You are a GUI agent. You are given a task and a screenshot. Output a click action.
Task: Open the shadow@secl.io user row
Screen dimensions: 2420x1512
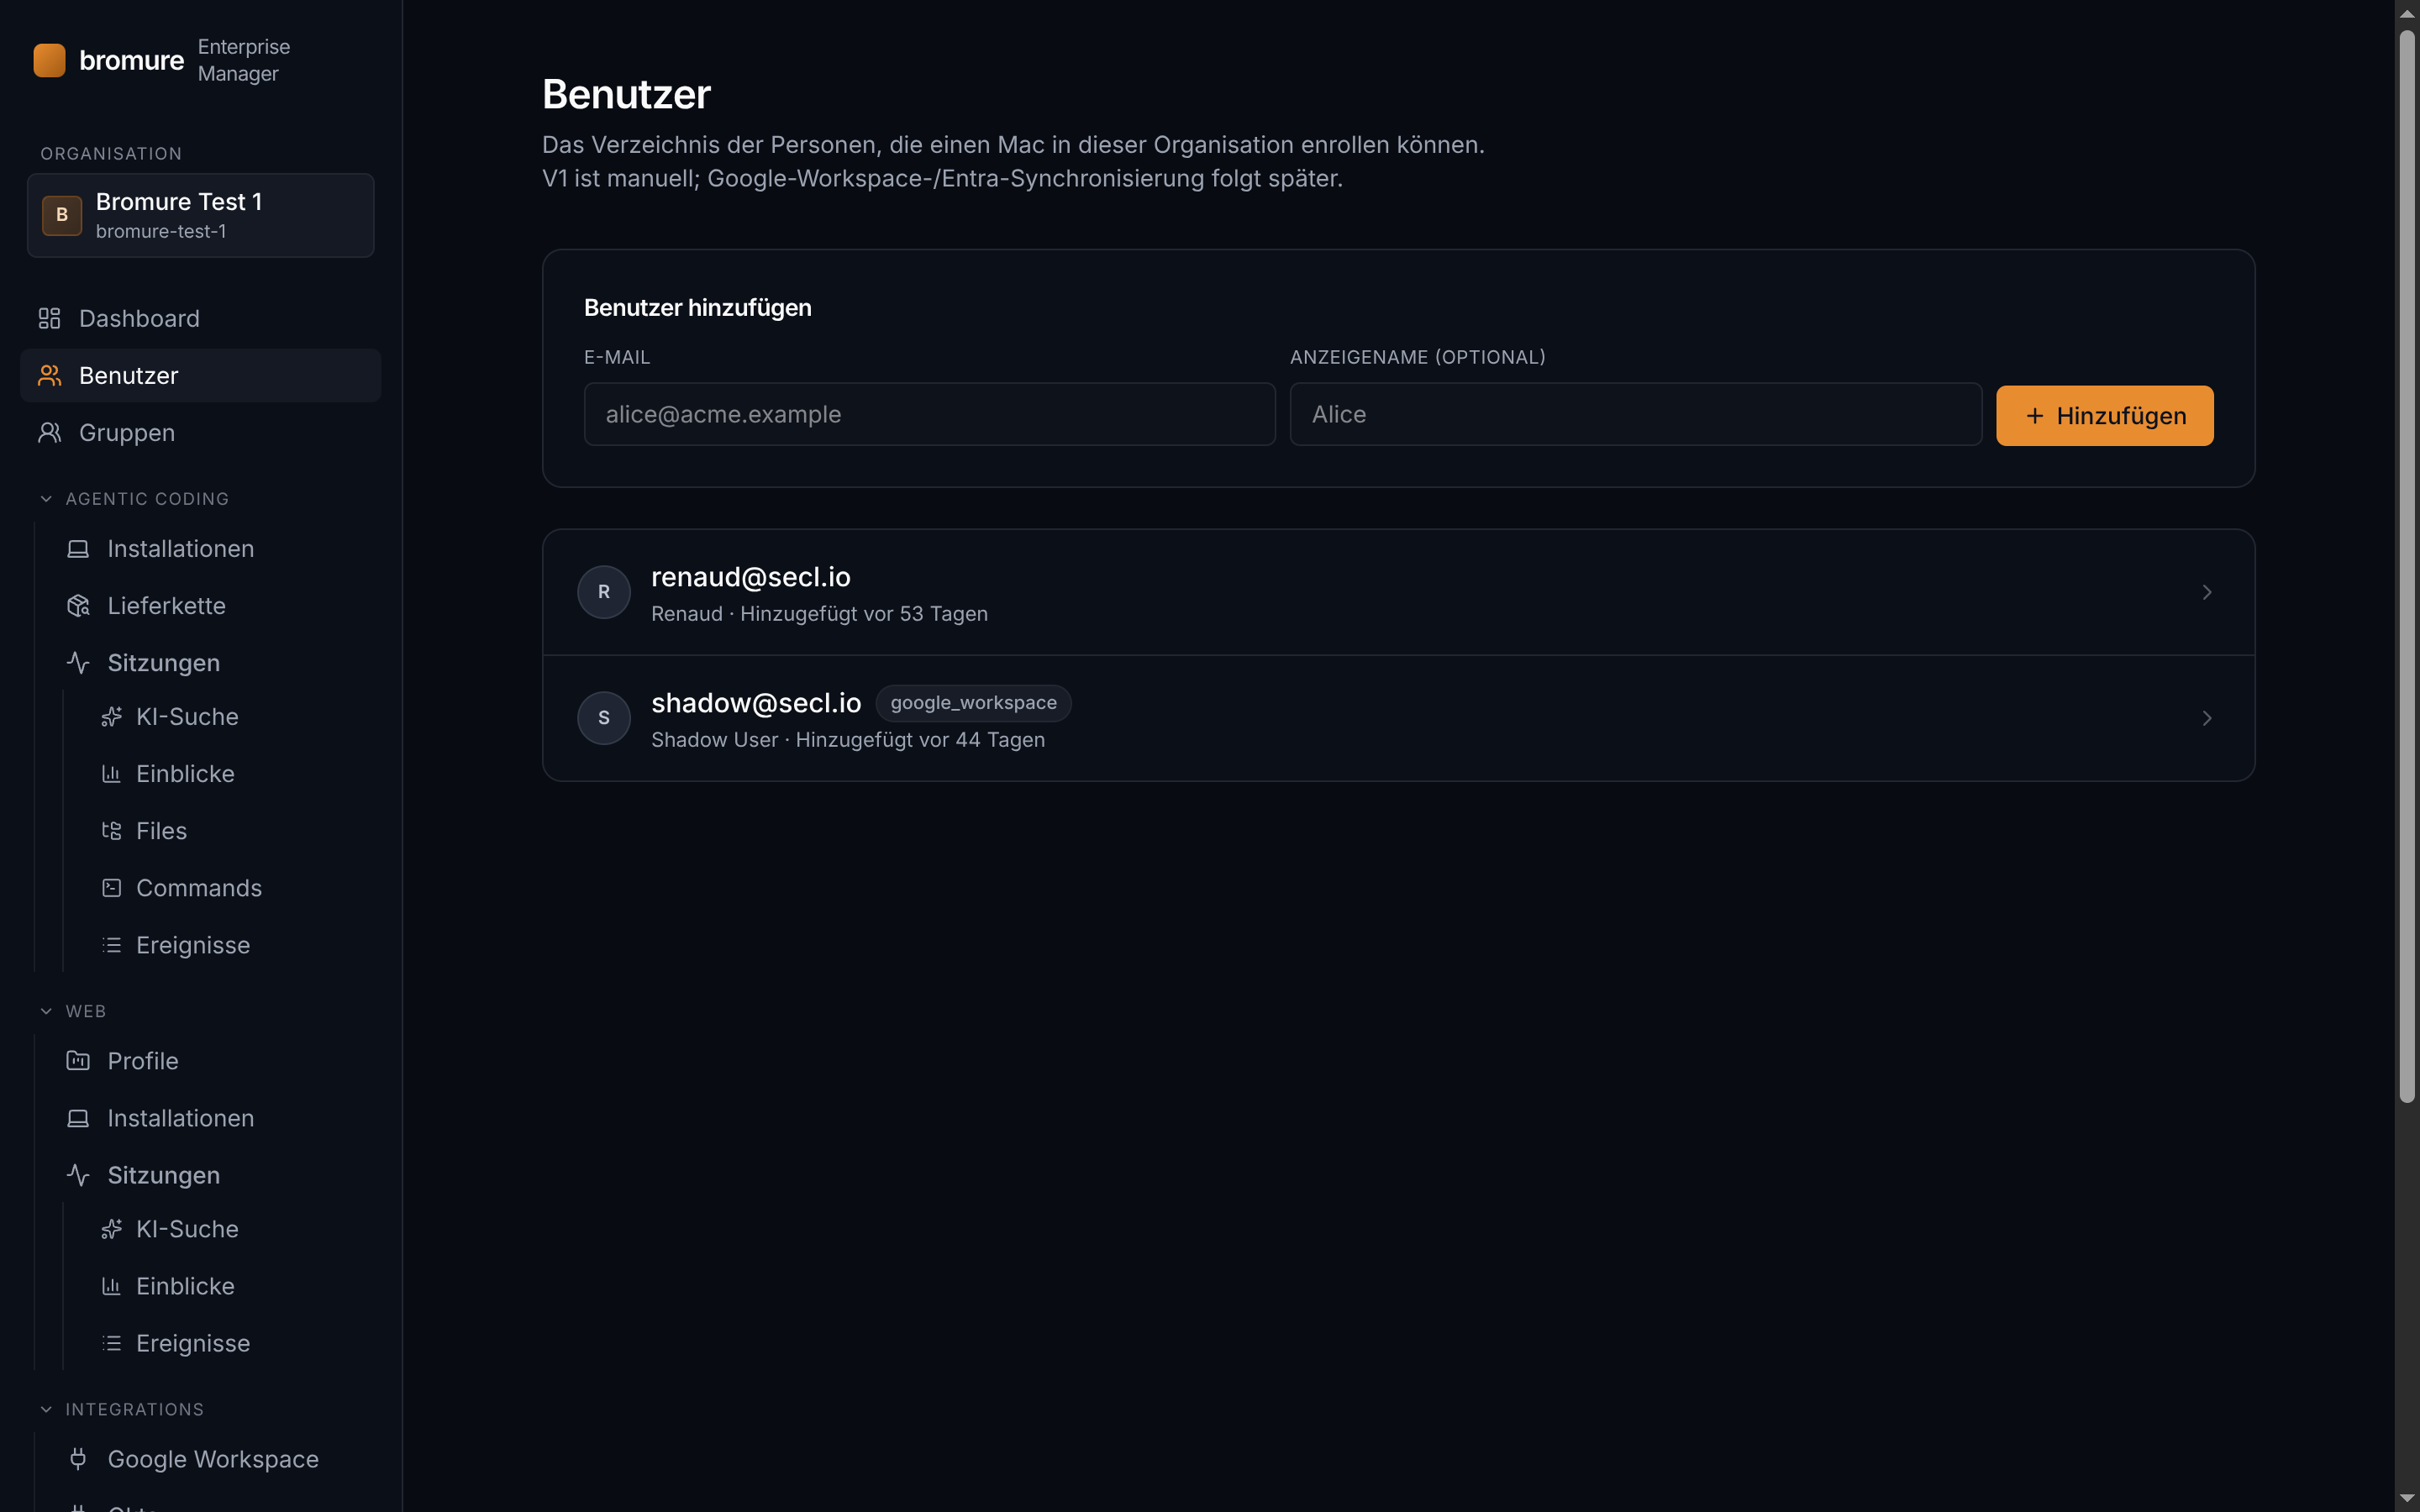(x=1398, y=718)
